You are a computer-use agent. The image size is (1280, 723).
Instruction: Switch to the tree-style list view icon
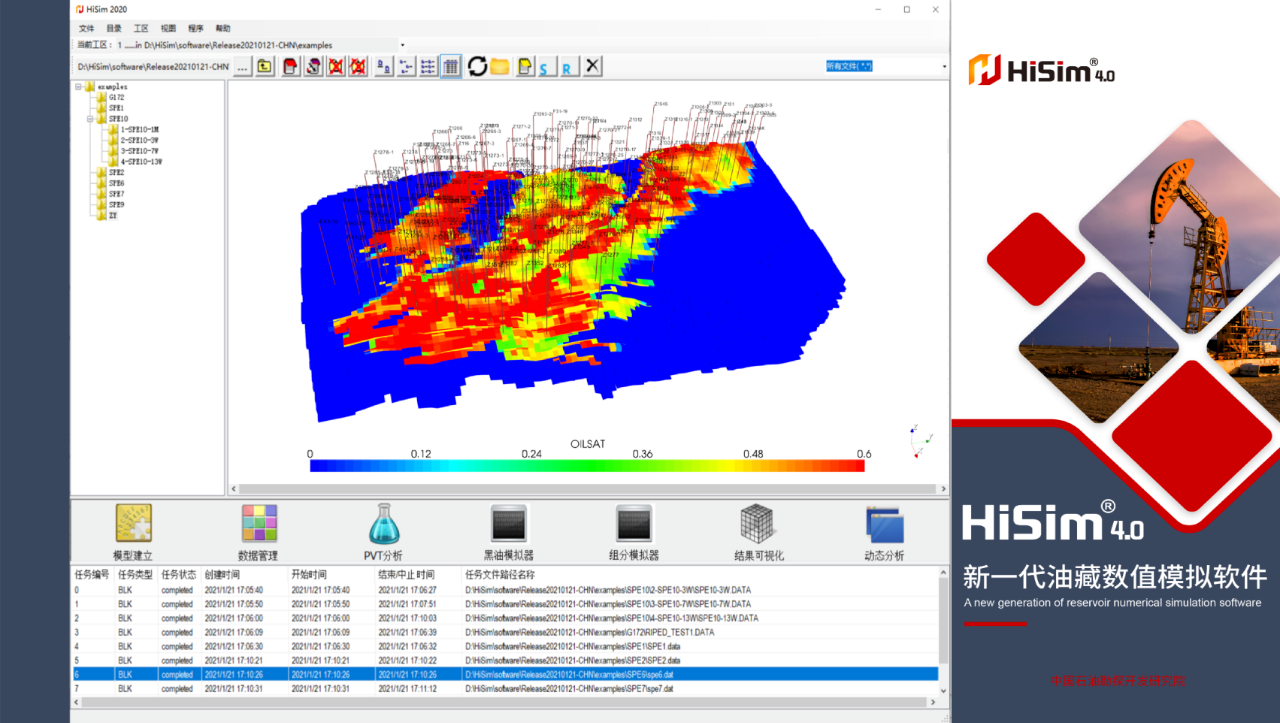407,66
